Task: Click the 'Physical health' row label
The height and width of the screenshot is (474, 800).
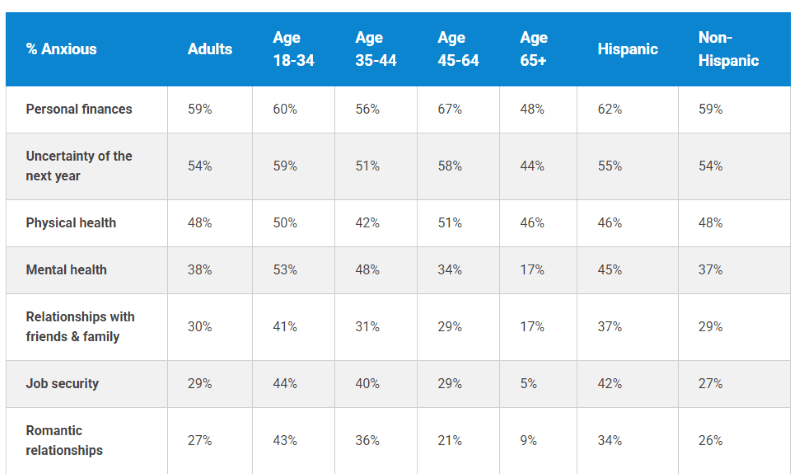Action: pyautogui.click(x=71, y=223)
